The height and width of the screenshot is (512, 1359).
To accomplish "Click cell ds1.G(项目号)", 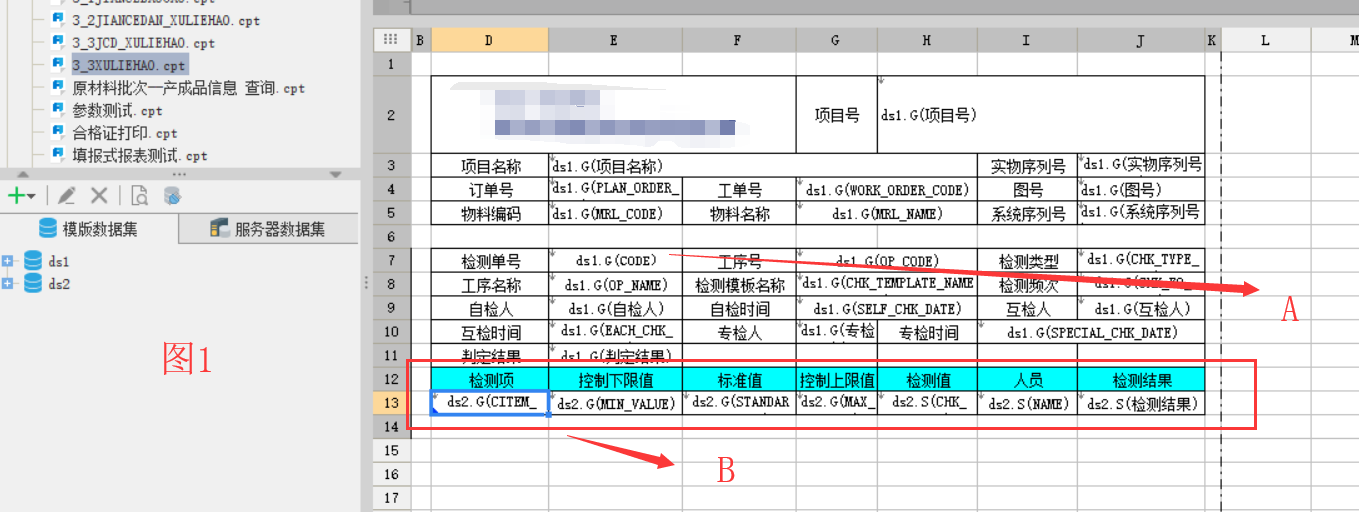I will pyautogui.click(x=1041, y=115).
